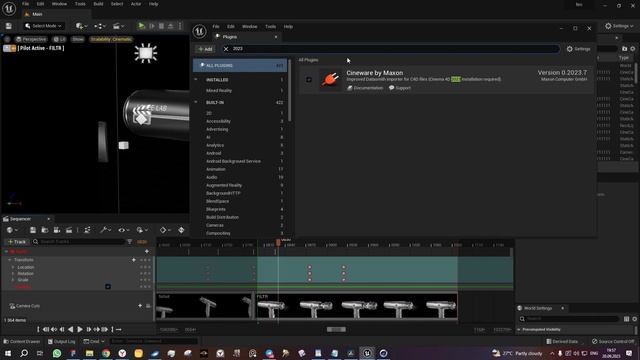640x360 pixels.
Task: Click the Save level icon in main toolbar
Action: pyautogui.click(x=9, y=26)
